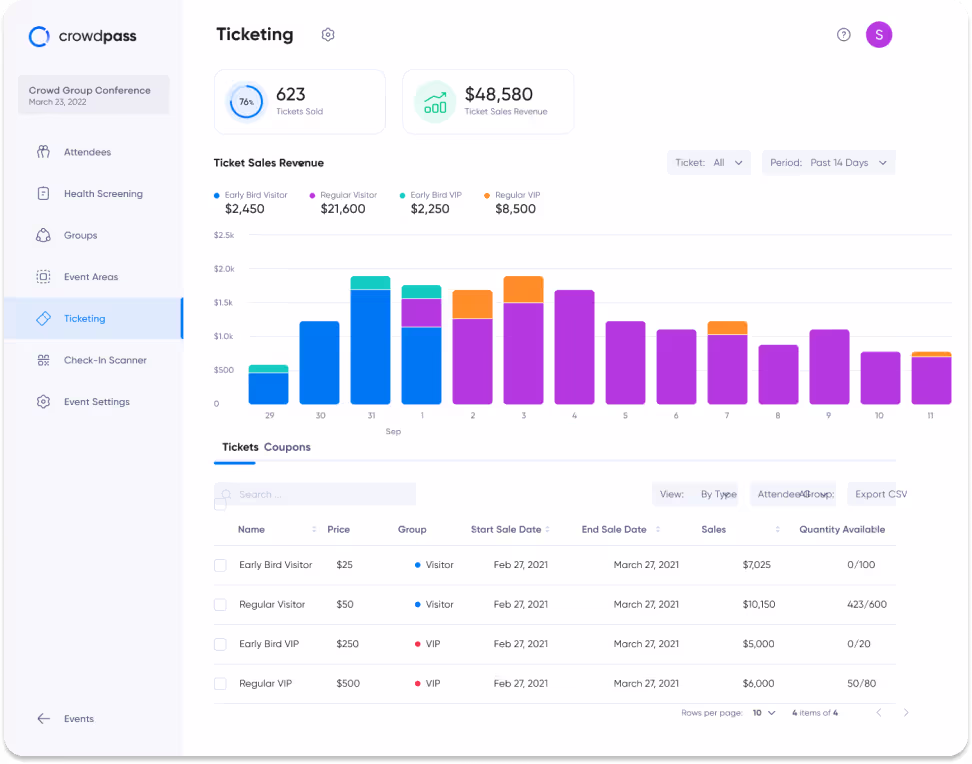Image resolution: width=972 pixels, height=764 pixels.
Task: Click the Export CSV button
Action: [880, 493]
